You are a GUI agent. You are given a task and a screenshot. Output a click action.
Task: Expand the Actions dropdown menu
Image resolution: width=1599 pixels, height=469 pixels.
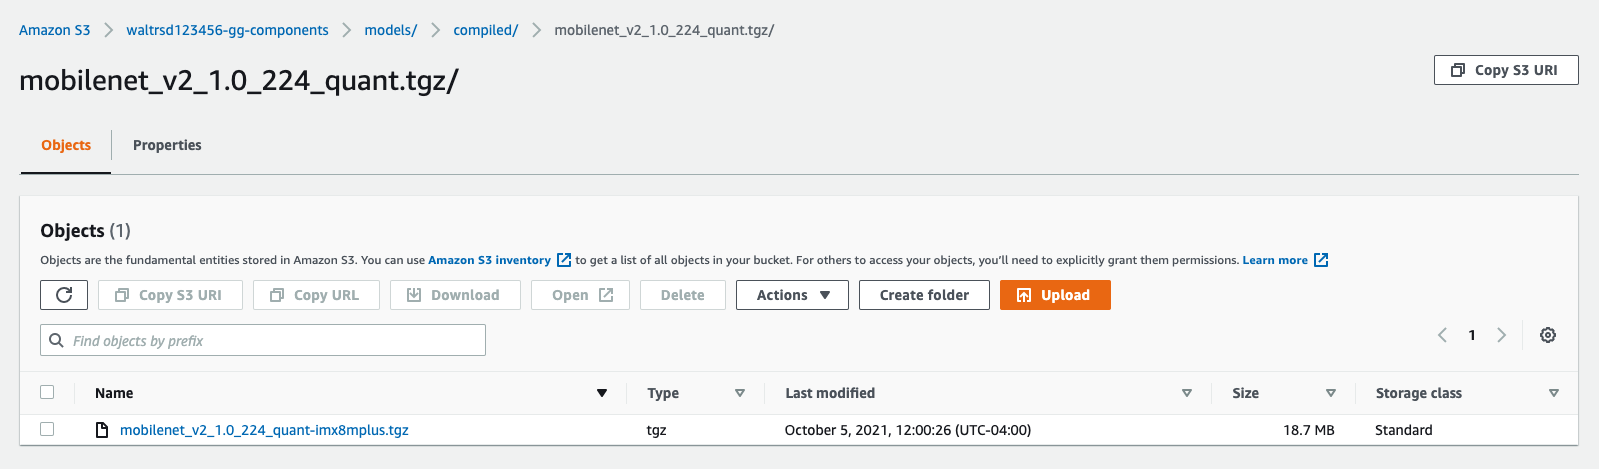coord(792,295)
